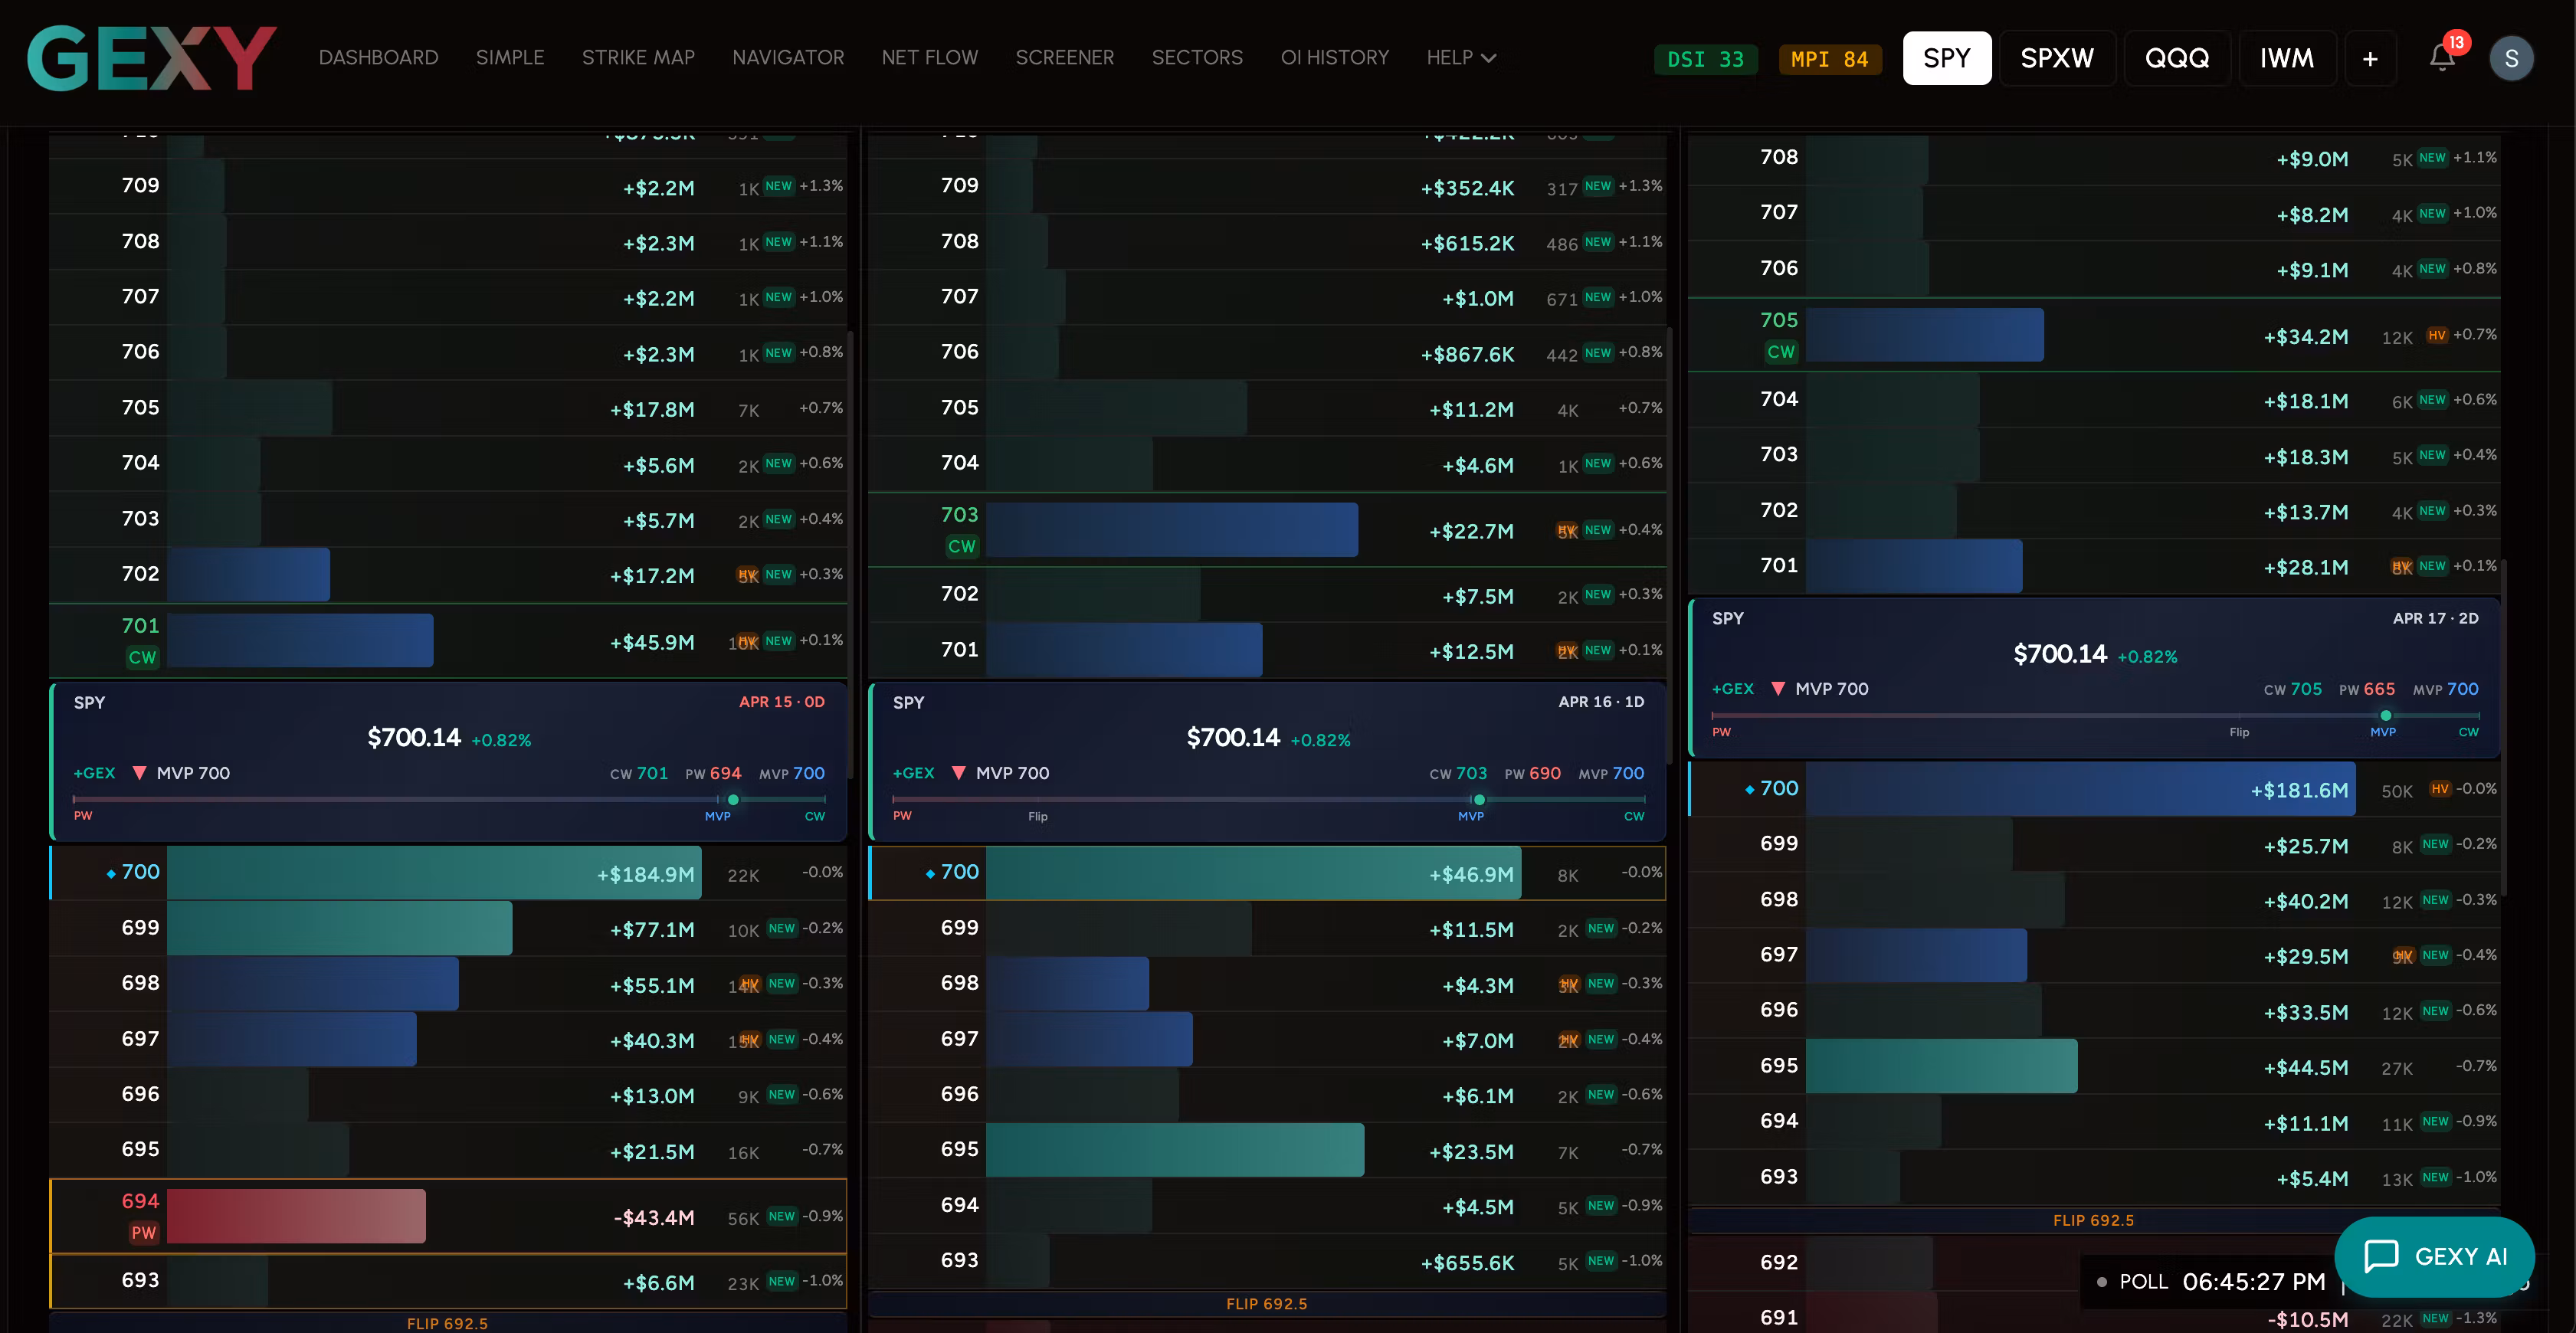Click the NEW badge on the +$77.1M row

(x=782, y=928)
